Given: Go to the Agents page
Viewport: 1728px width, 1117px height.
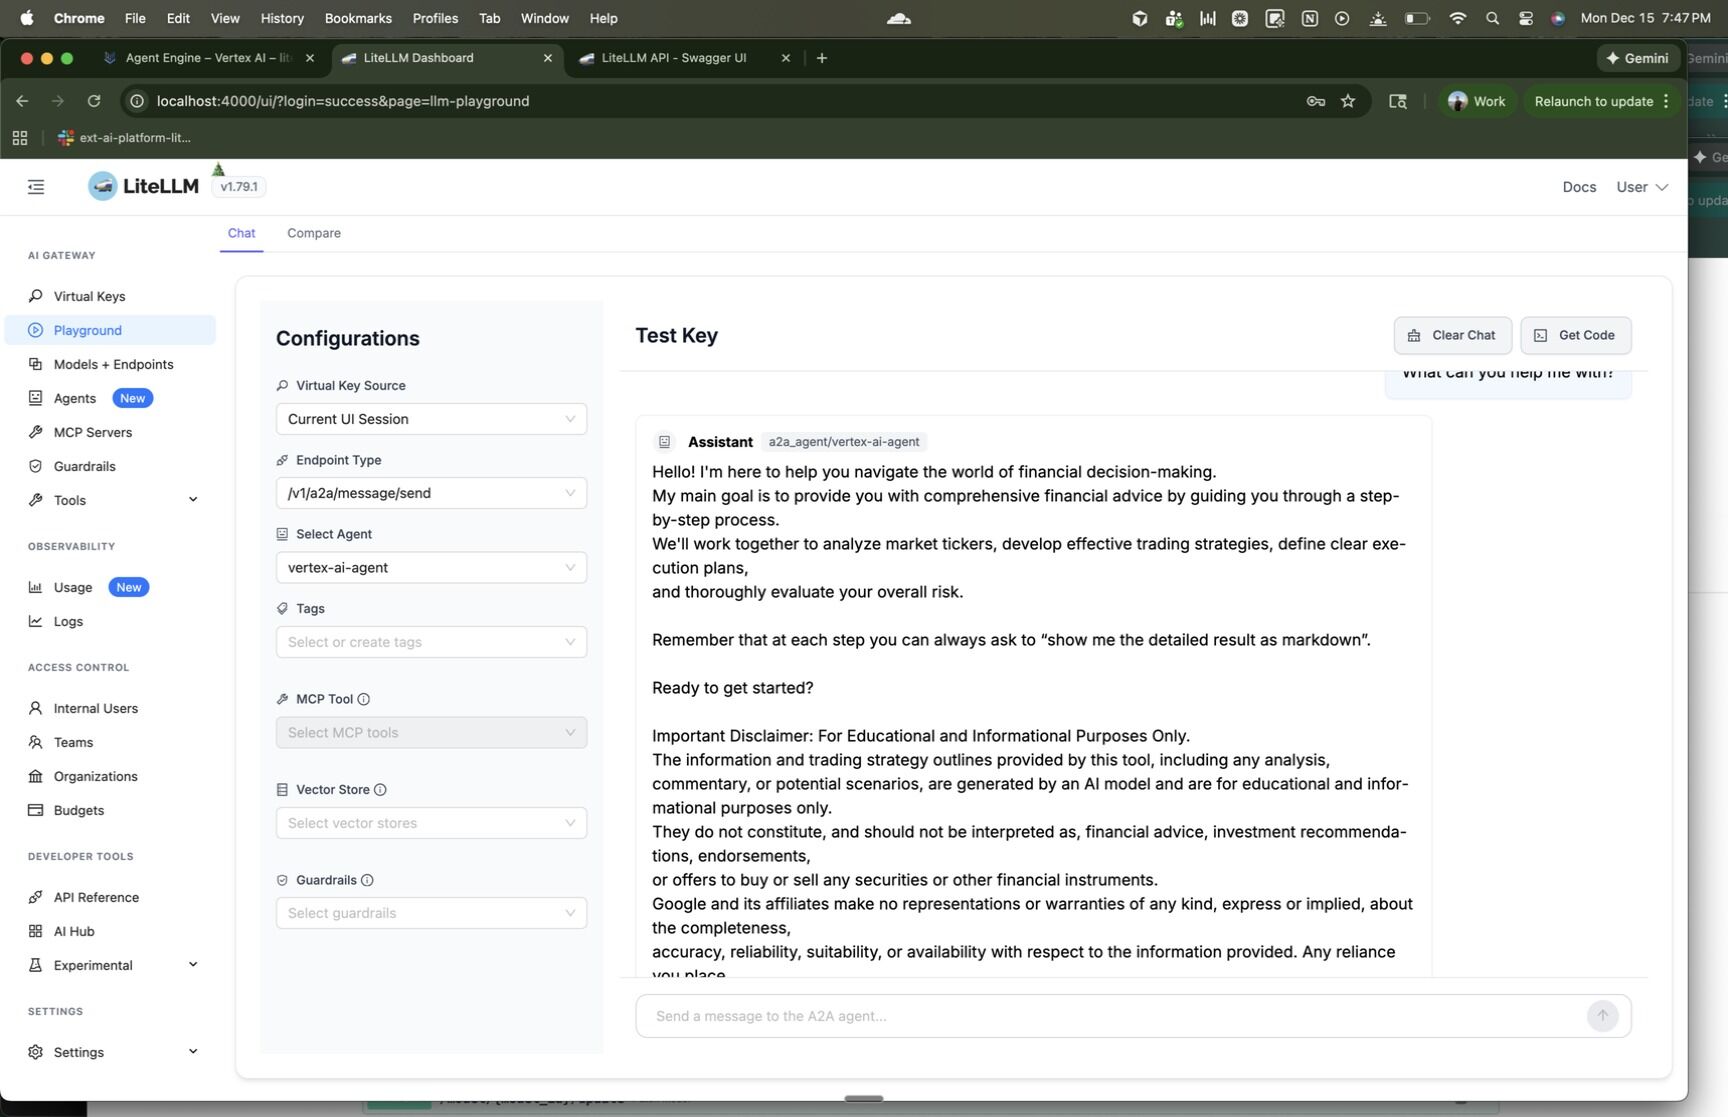Looking at the screenshot, I should point(75,398).
